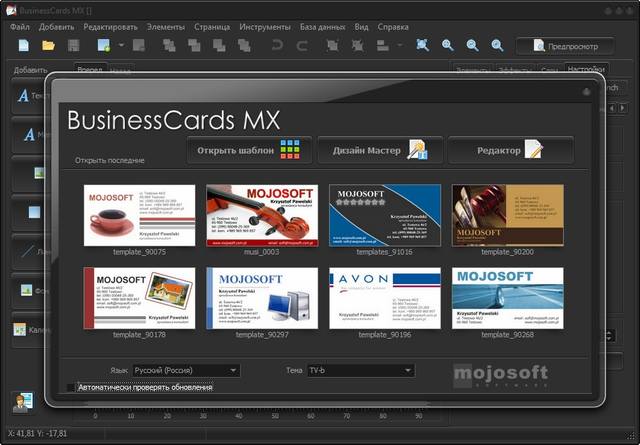Open the template_90075 coffee cup thumbnail
Screen dimensions: 640x445
[140, 216]
